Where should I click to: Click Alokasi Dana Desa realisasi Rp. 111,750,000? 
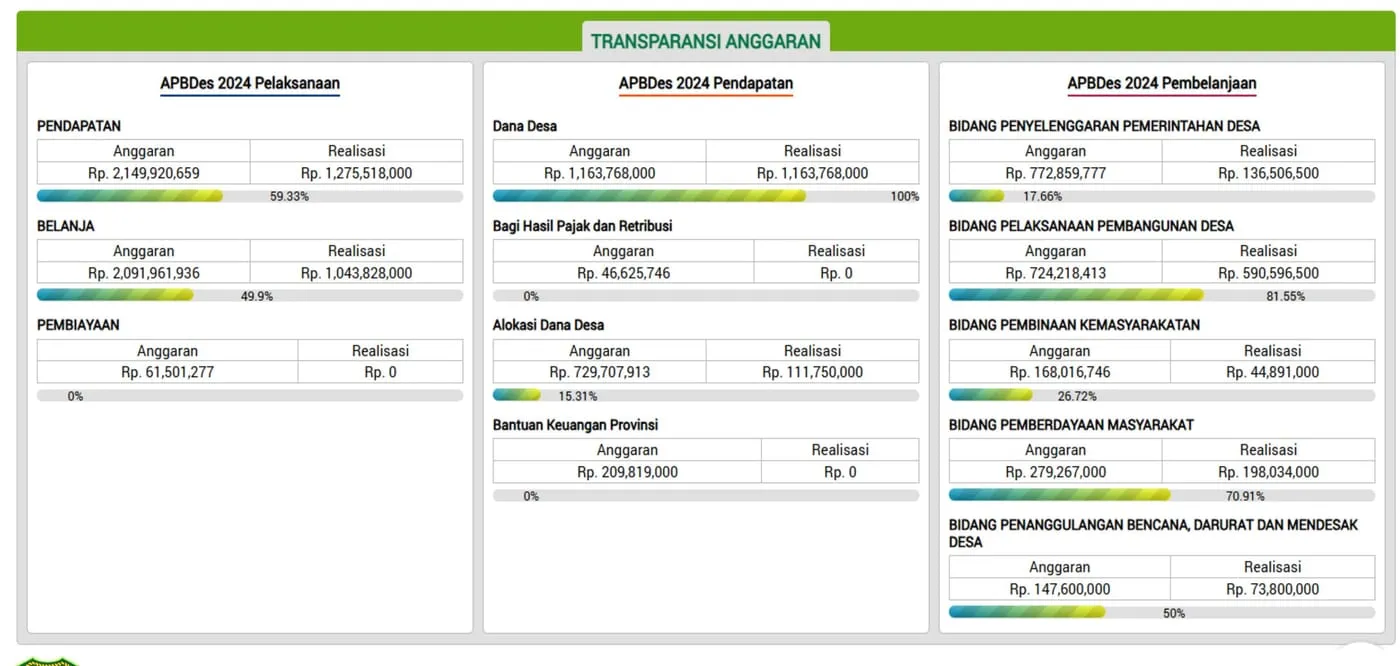click(812, 372)
